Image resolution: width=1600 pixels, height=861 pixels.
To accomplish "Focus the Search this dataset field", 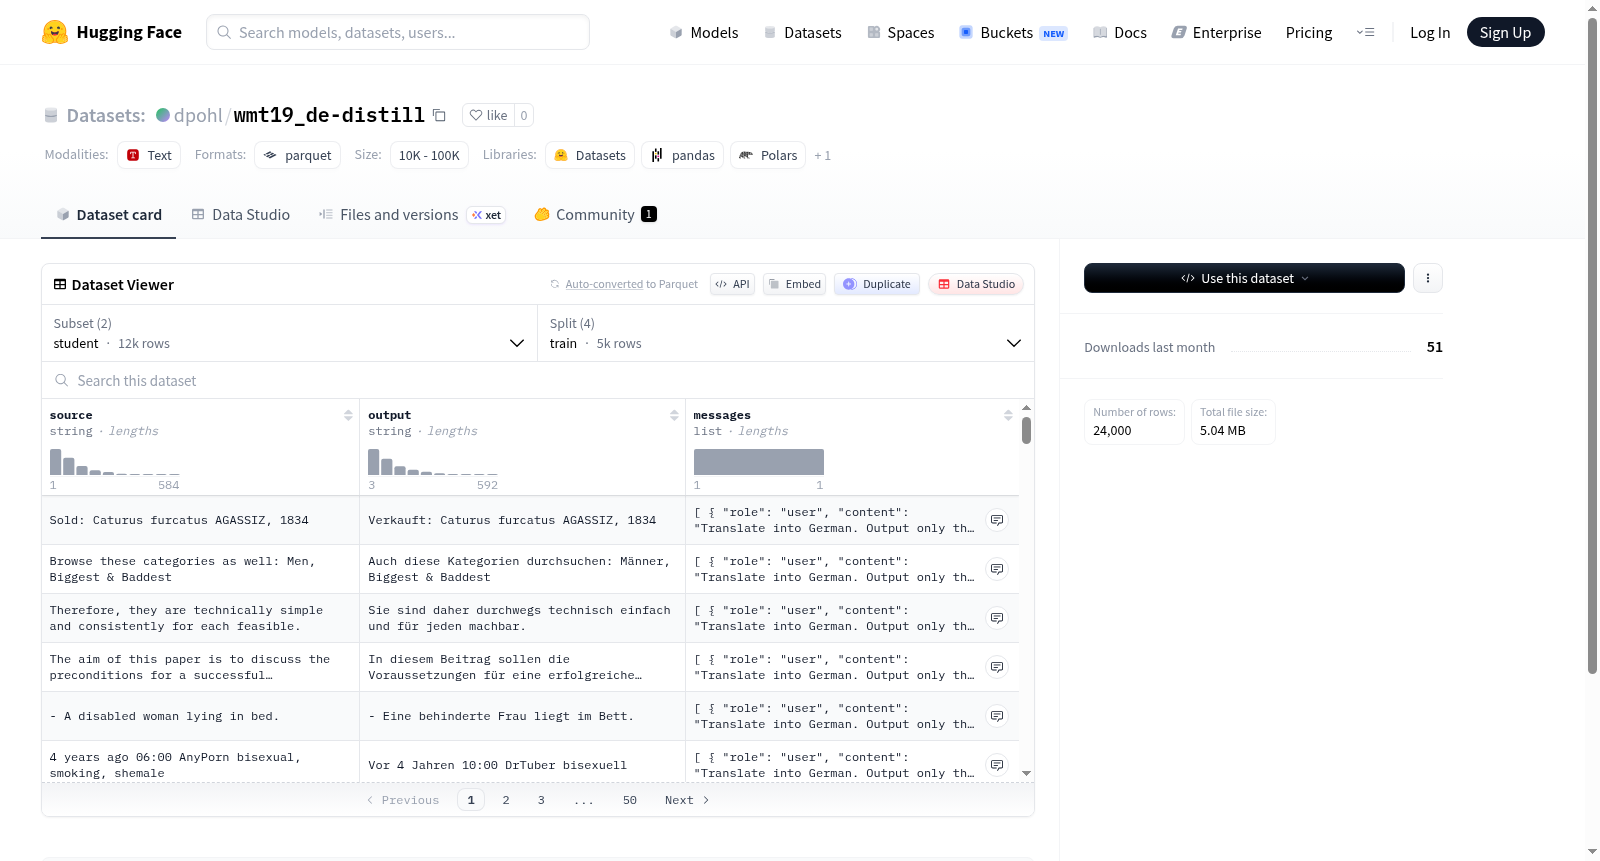I will coord(538,380).
